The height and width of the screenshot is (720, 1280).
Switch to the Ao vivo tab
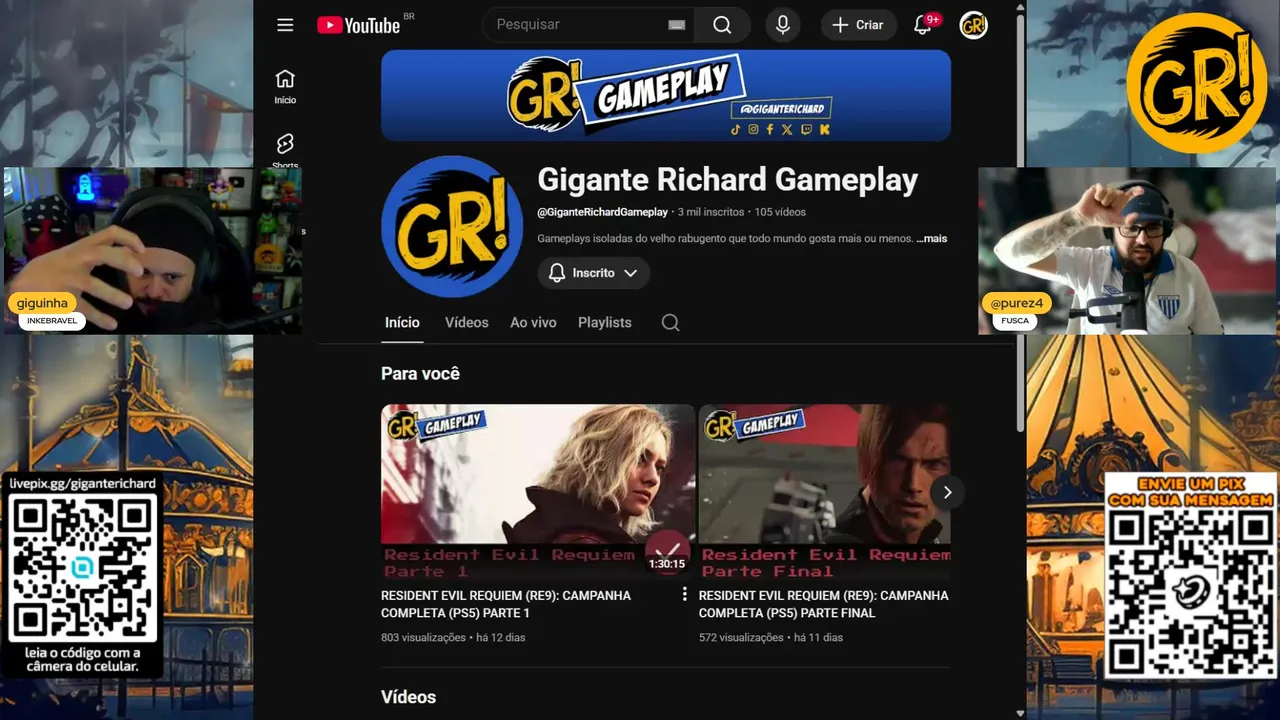point(533,322)
